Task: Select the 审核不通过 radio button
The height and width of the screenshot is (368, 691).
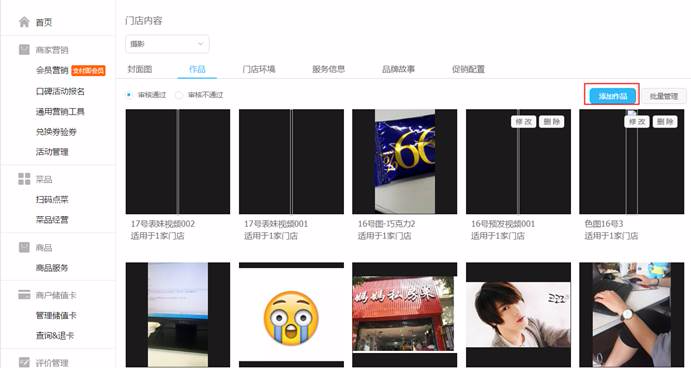Action: (179, 95)
